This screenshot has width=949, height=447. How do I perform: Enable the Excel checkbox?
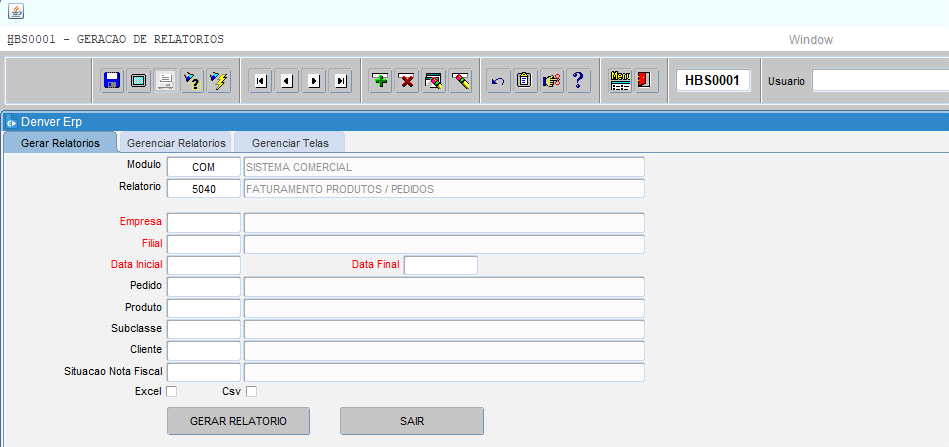(171, 391)
